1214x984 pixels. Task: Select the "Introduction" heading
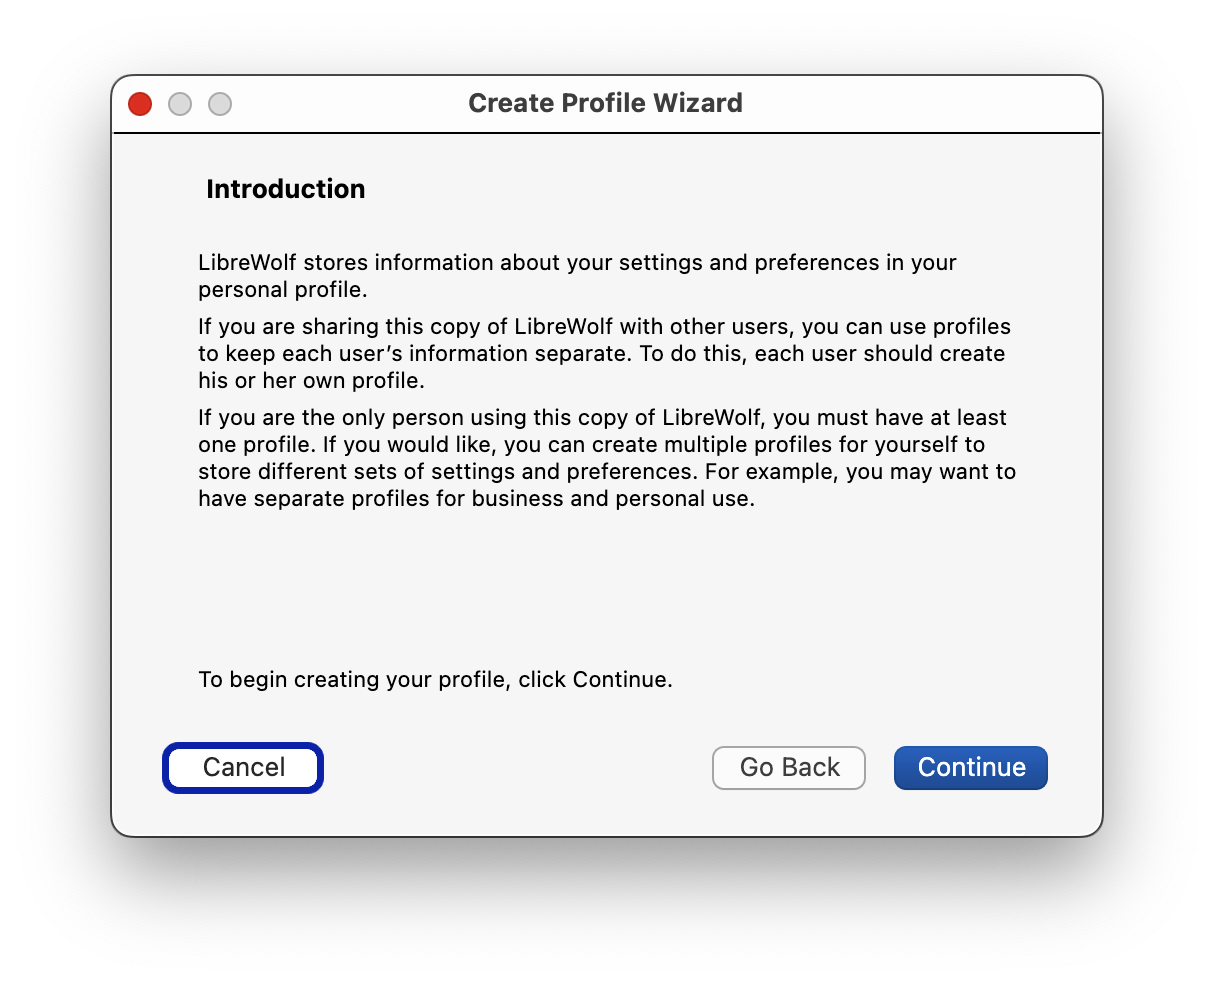pos(285,189)
